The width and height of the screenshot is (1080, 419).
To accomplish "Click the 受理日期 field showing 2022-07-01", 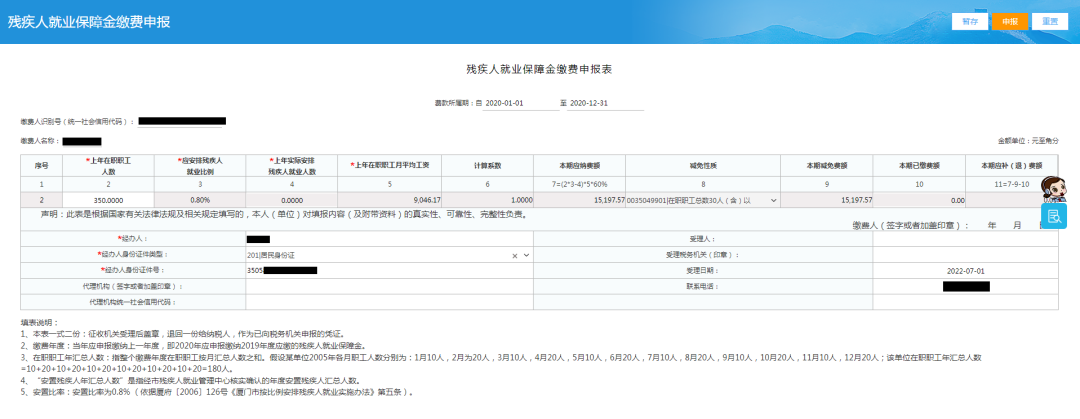I will pos(965,270).
